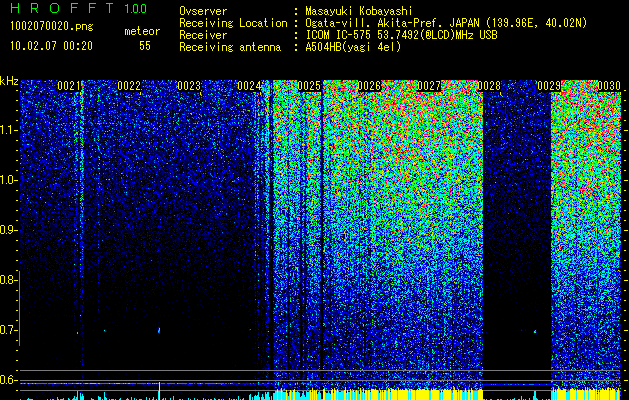Click the meteor label
The image size is (629, 400).
[x=142, y=31]
